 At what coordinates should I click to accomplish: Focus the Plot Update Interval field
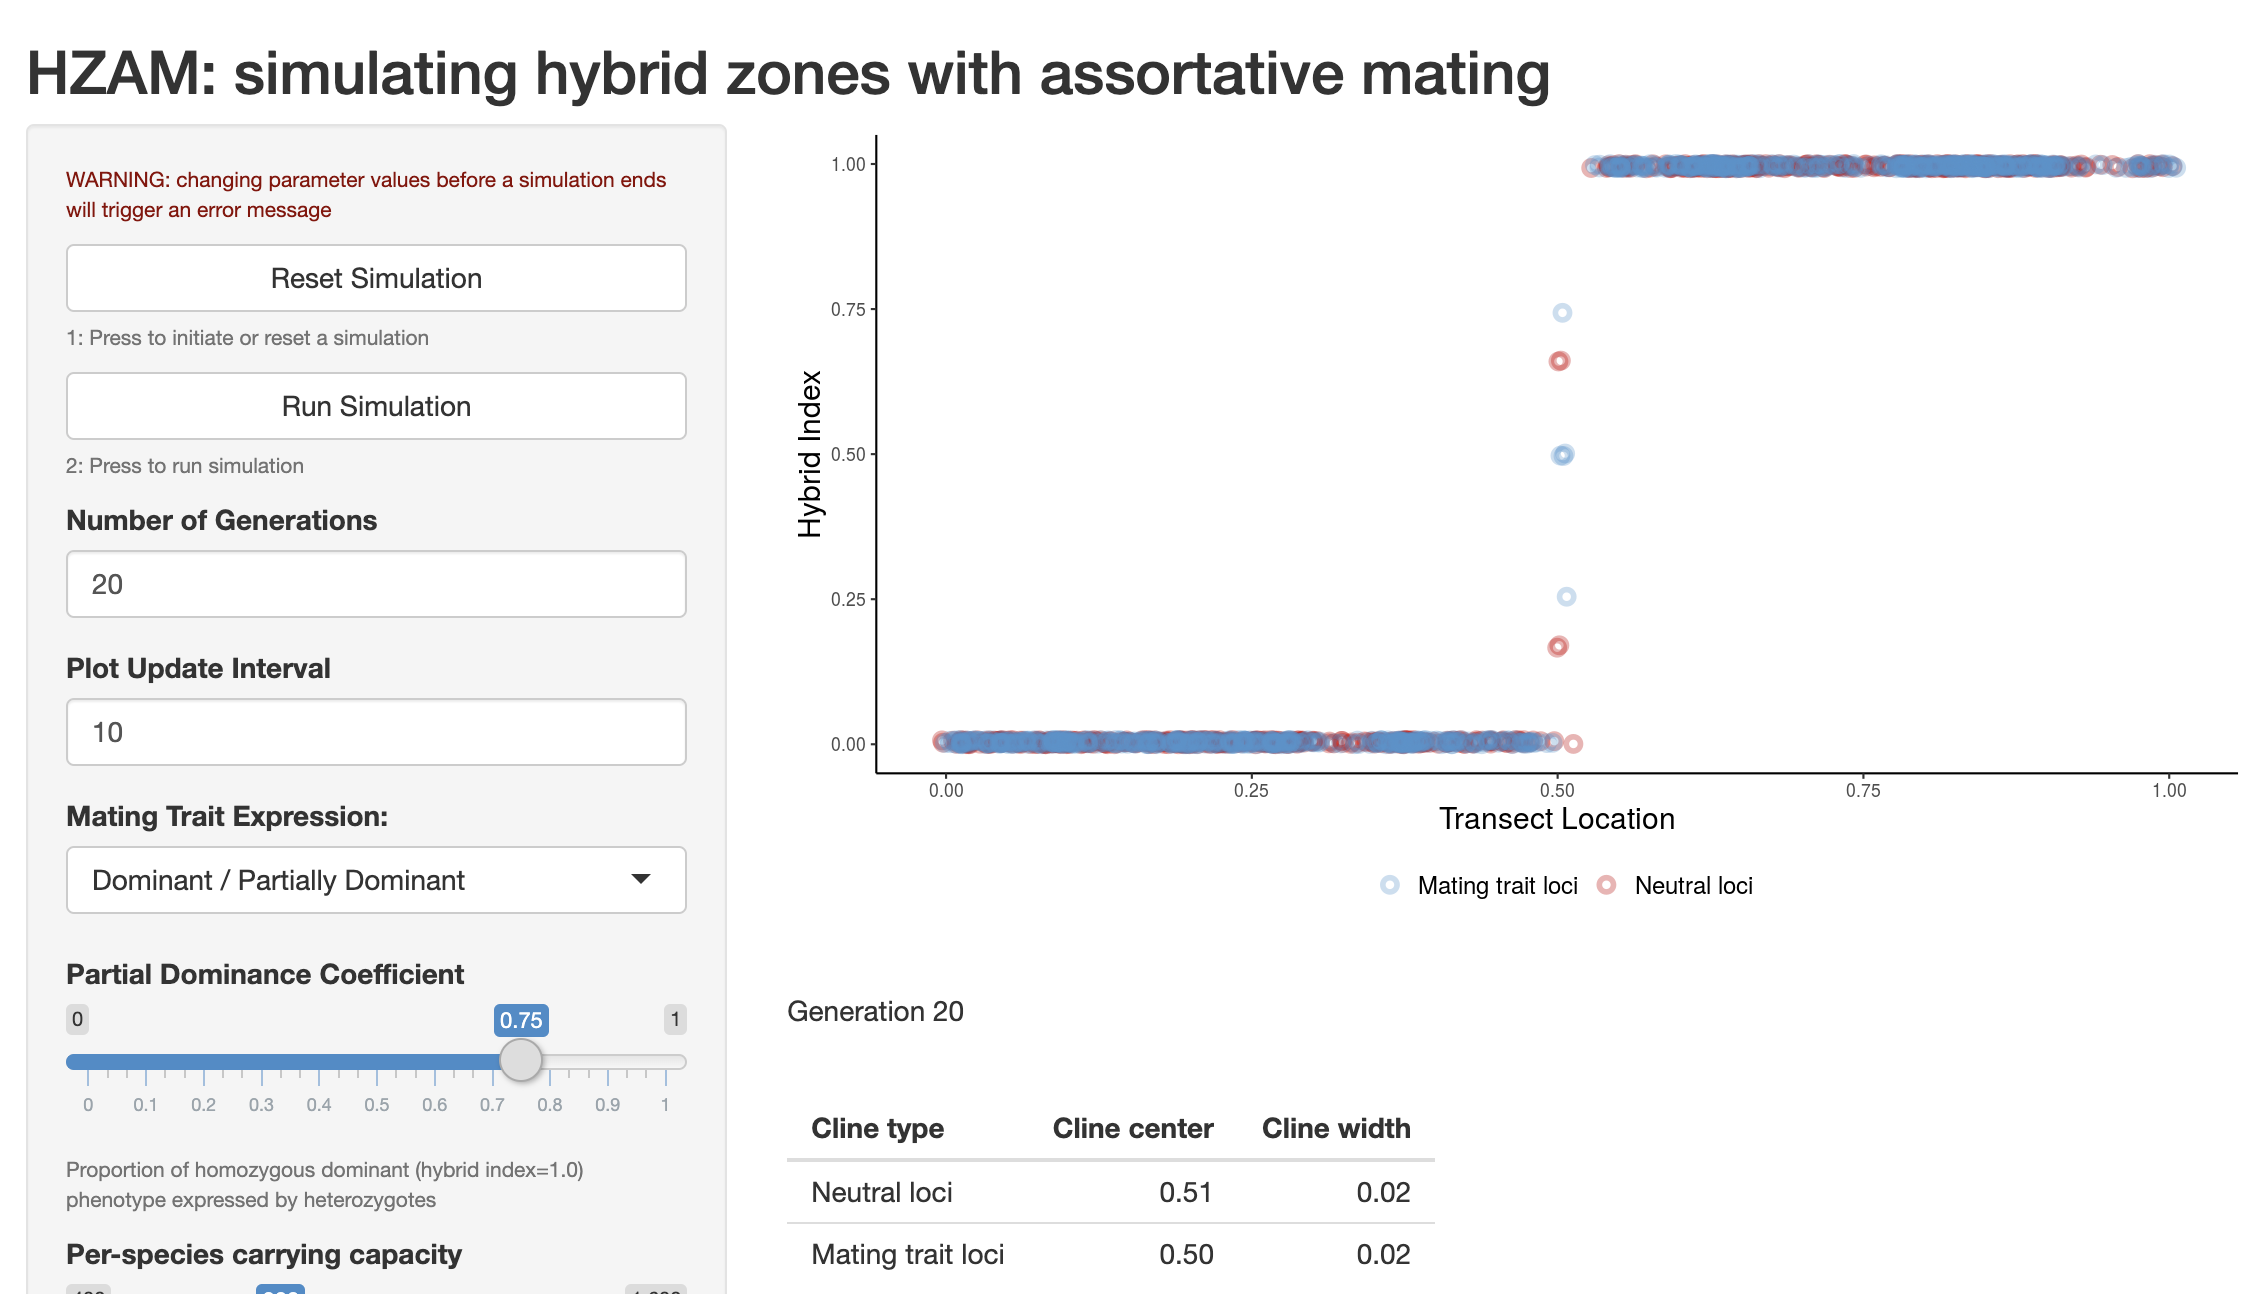click(376, 732)
